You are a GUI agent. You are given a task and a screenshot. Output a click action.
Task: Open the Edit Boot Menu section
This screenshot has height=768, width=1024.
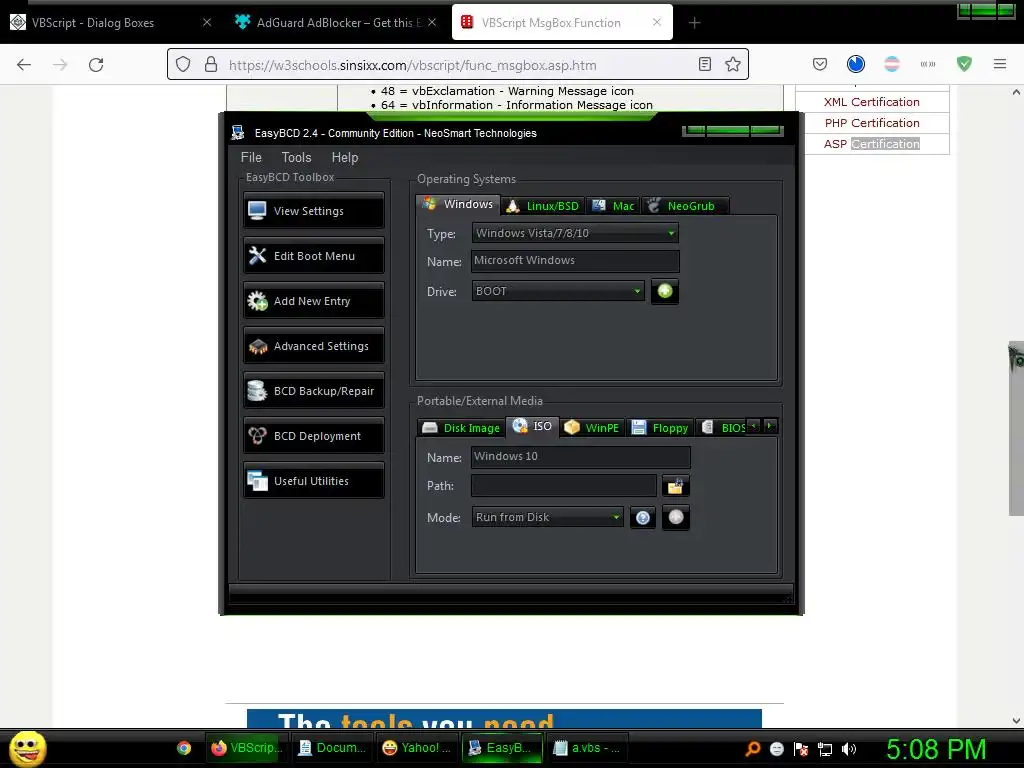point(313,256)
